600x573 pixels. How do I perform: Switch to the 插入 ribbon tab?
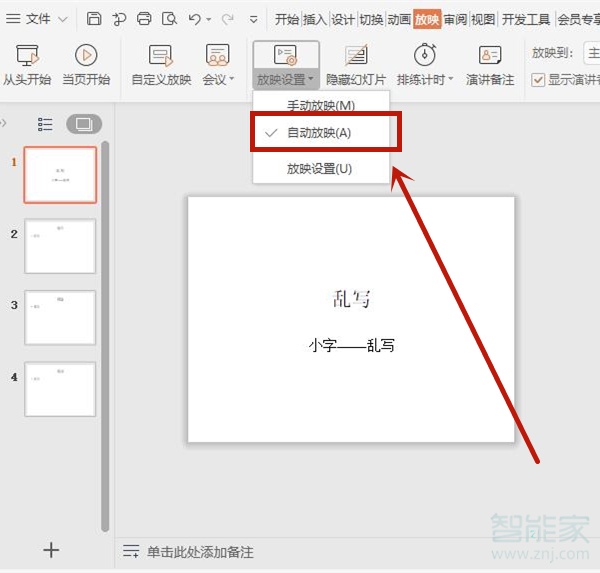coord(314,19)
